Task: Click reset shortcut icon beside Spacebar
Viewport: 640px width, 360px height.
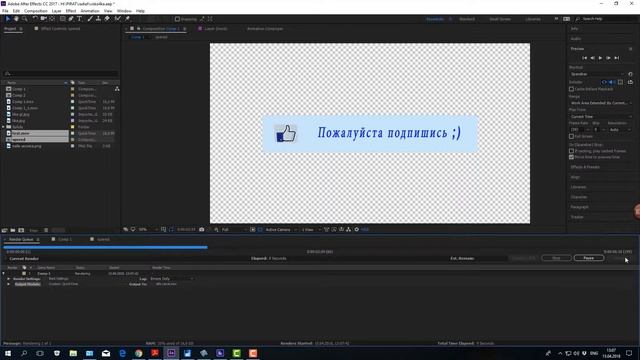Action: [630, 74]
